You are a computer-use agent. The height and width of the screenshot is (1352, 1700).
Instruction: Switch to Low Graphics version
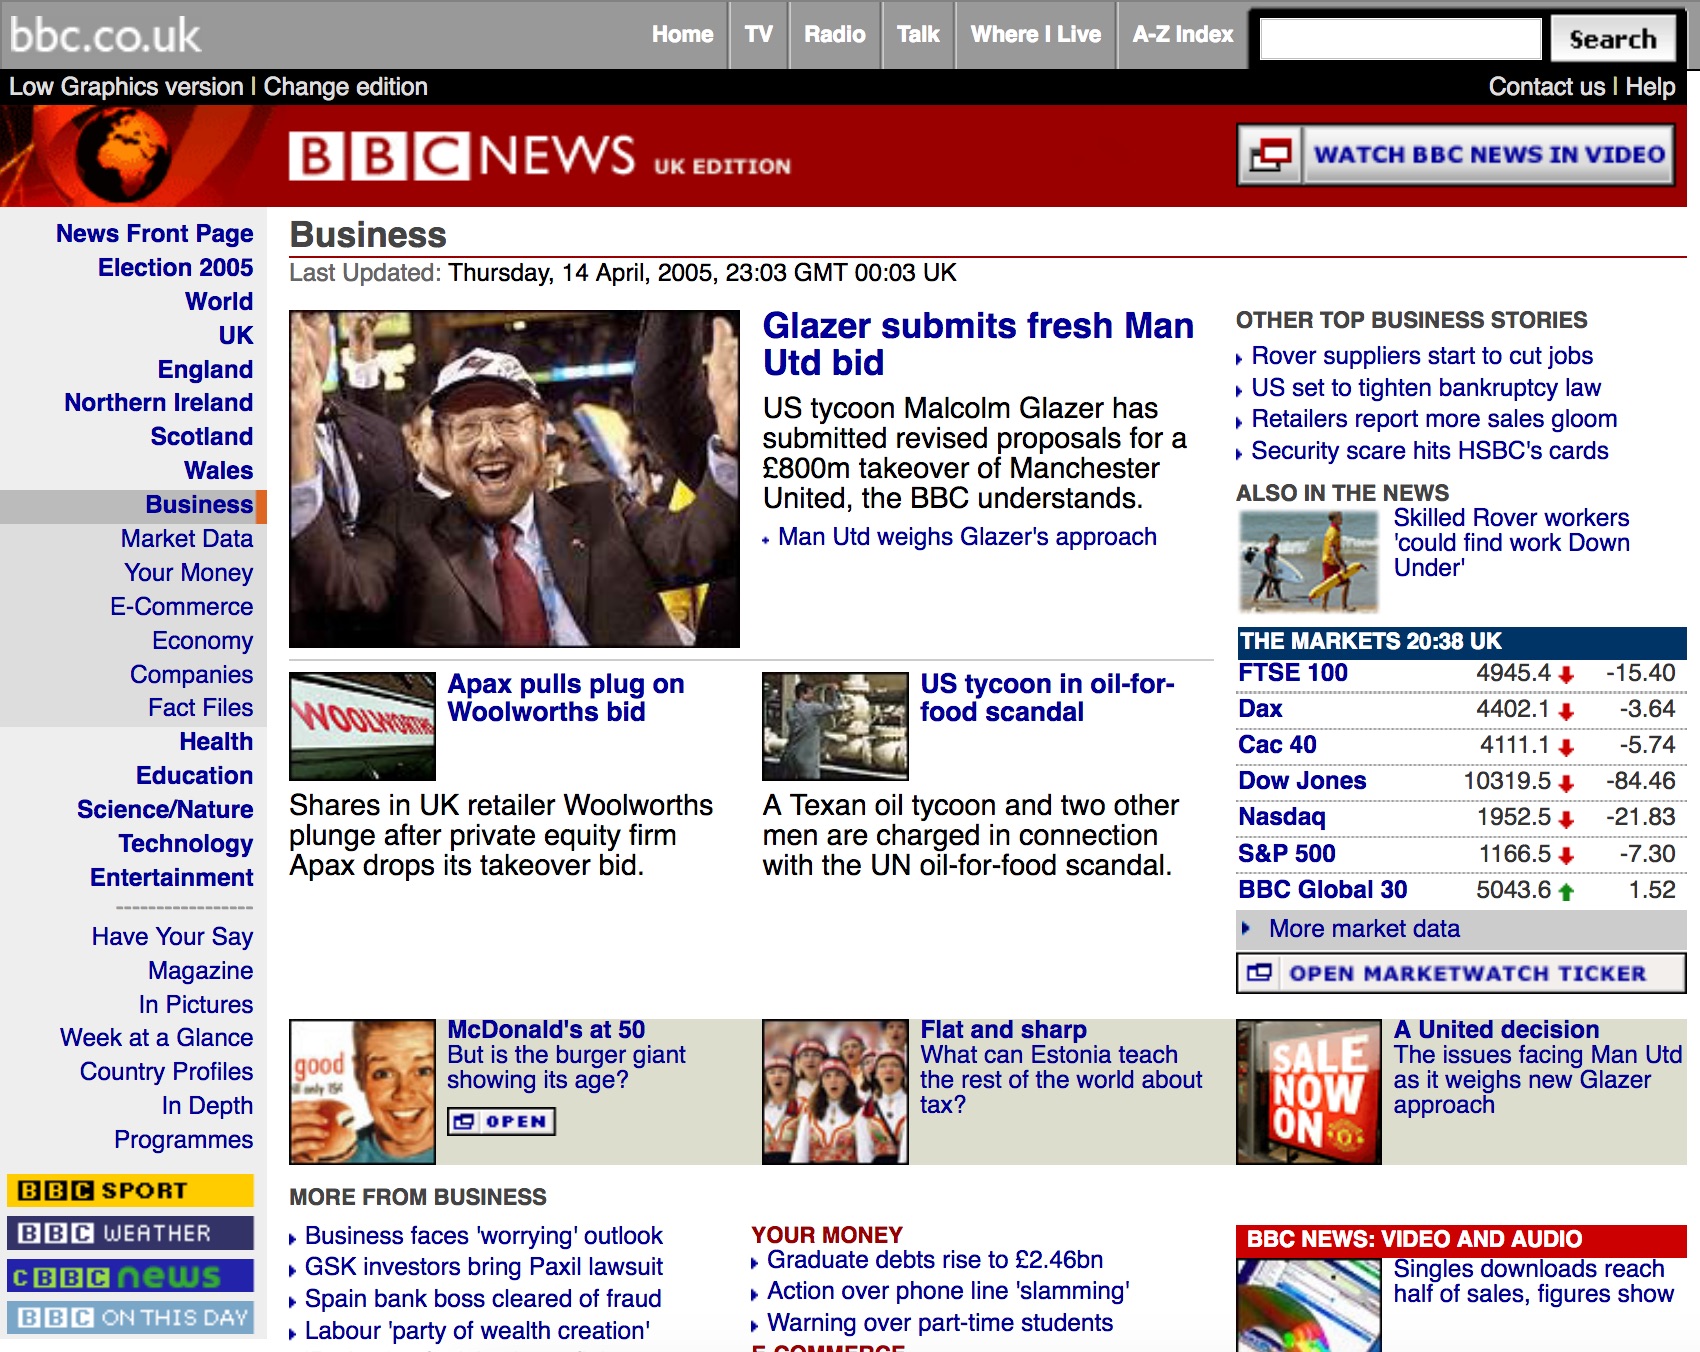click(x=126, y=87)
